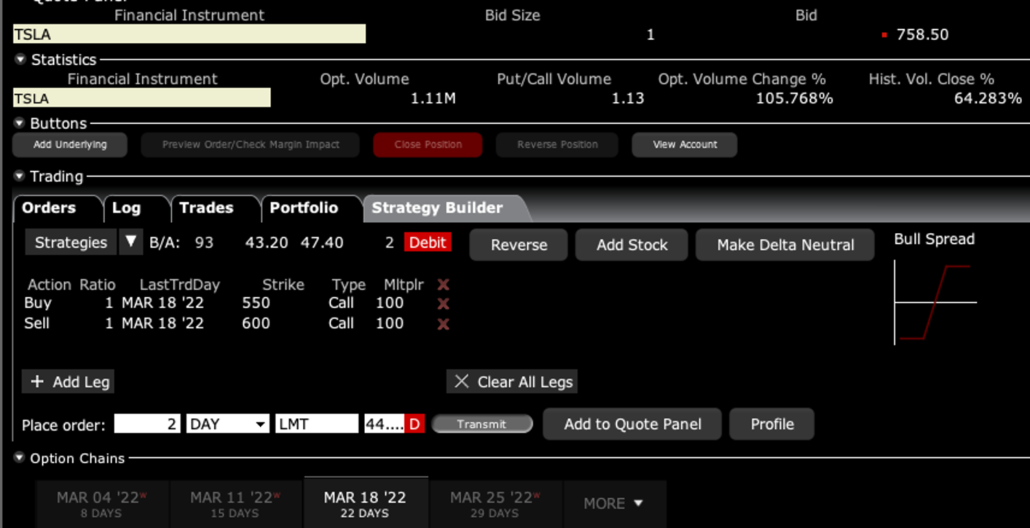Switch to the Trades tab
The image size is (1030, 528).
pyautogui.click(x=206, y=208)
